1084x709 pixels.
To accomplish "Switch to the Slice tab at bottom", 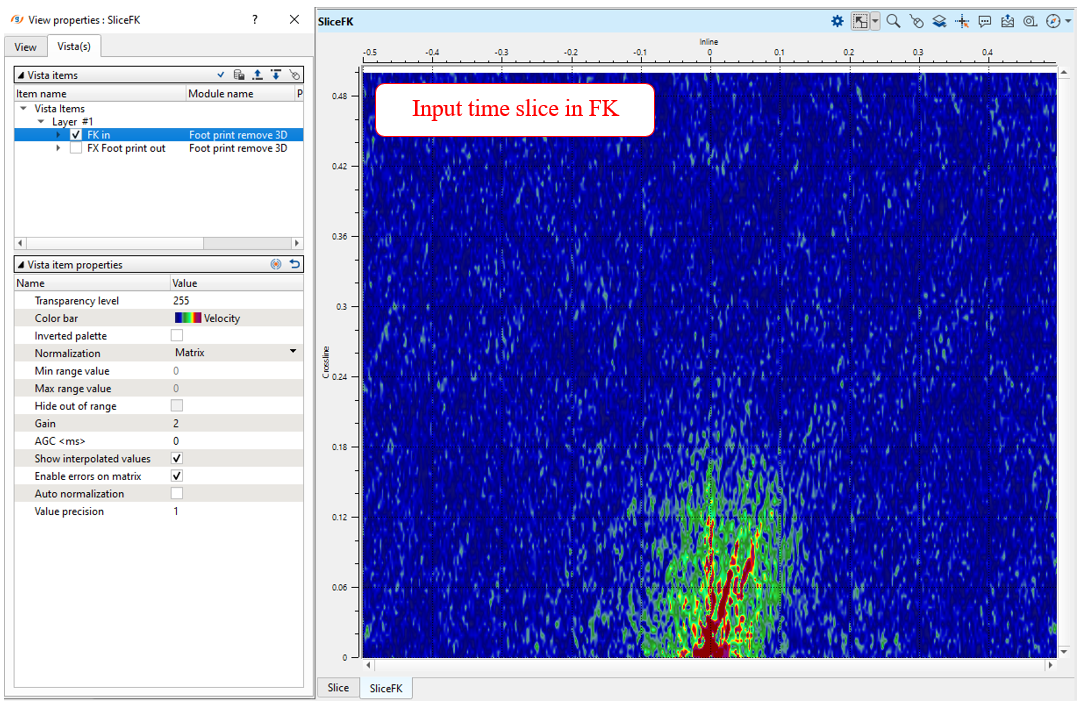I will (338, 688).
